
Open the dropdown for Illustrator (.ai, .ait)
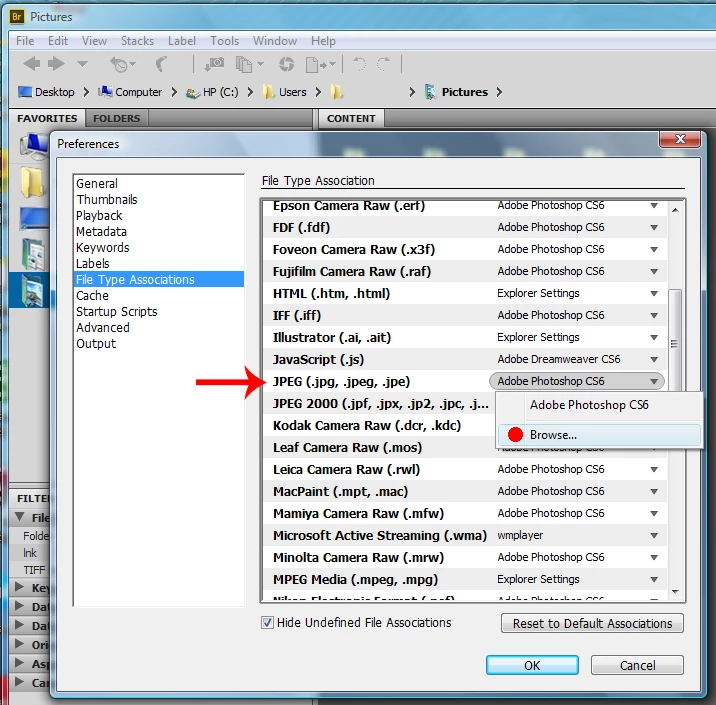coord(654,337)
